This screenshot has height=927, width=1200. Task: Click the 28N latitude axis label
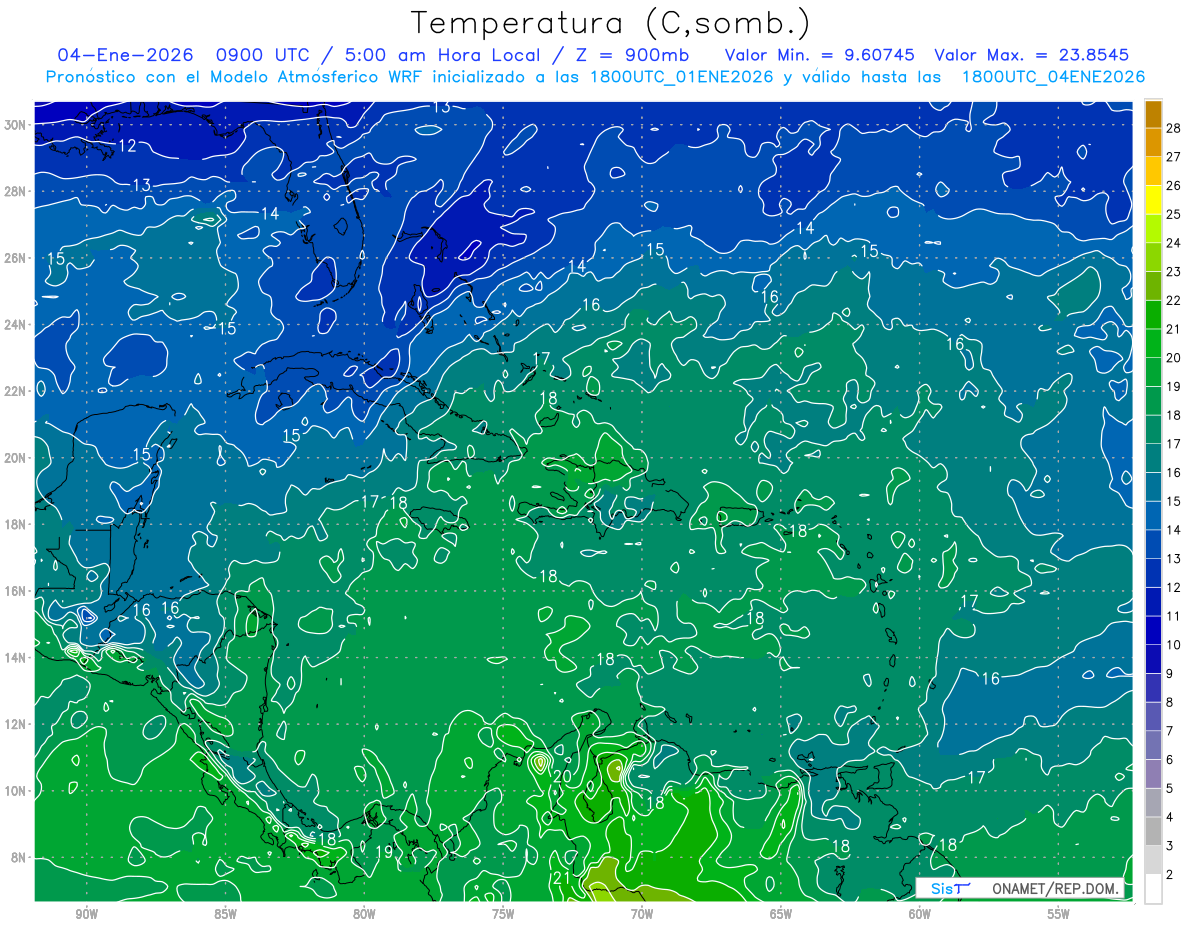tap(16, 191)
